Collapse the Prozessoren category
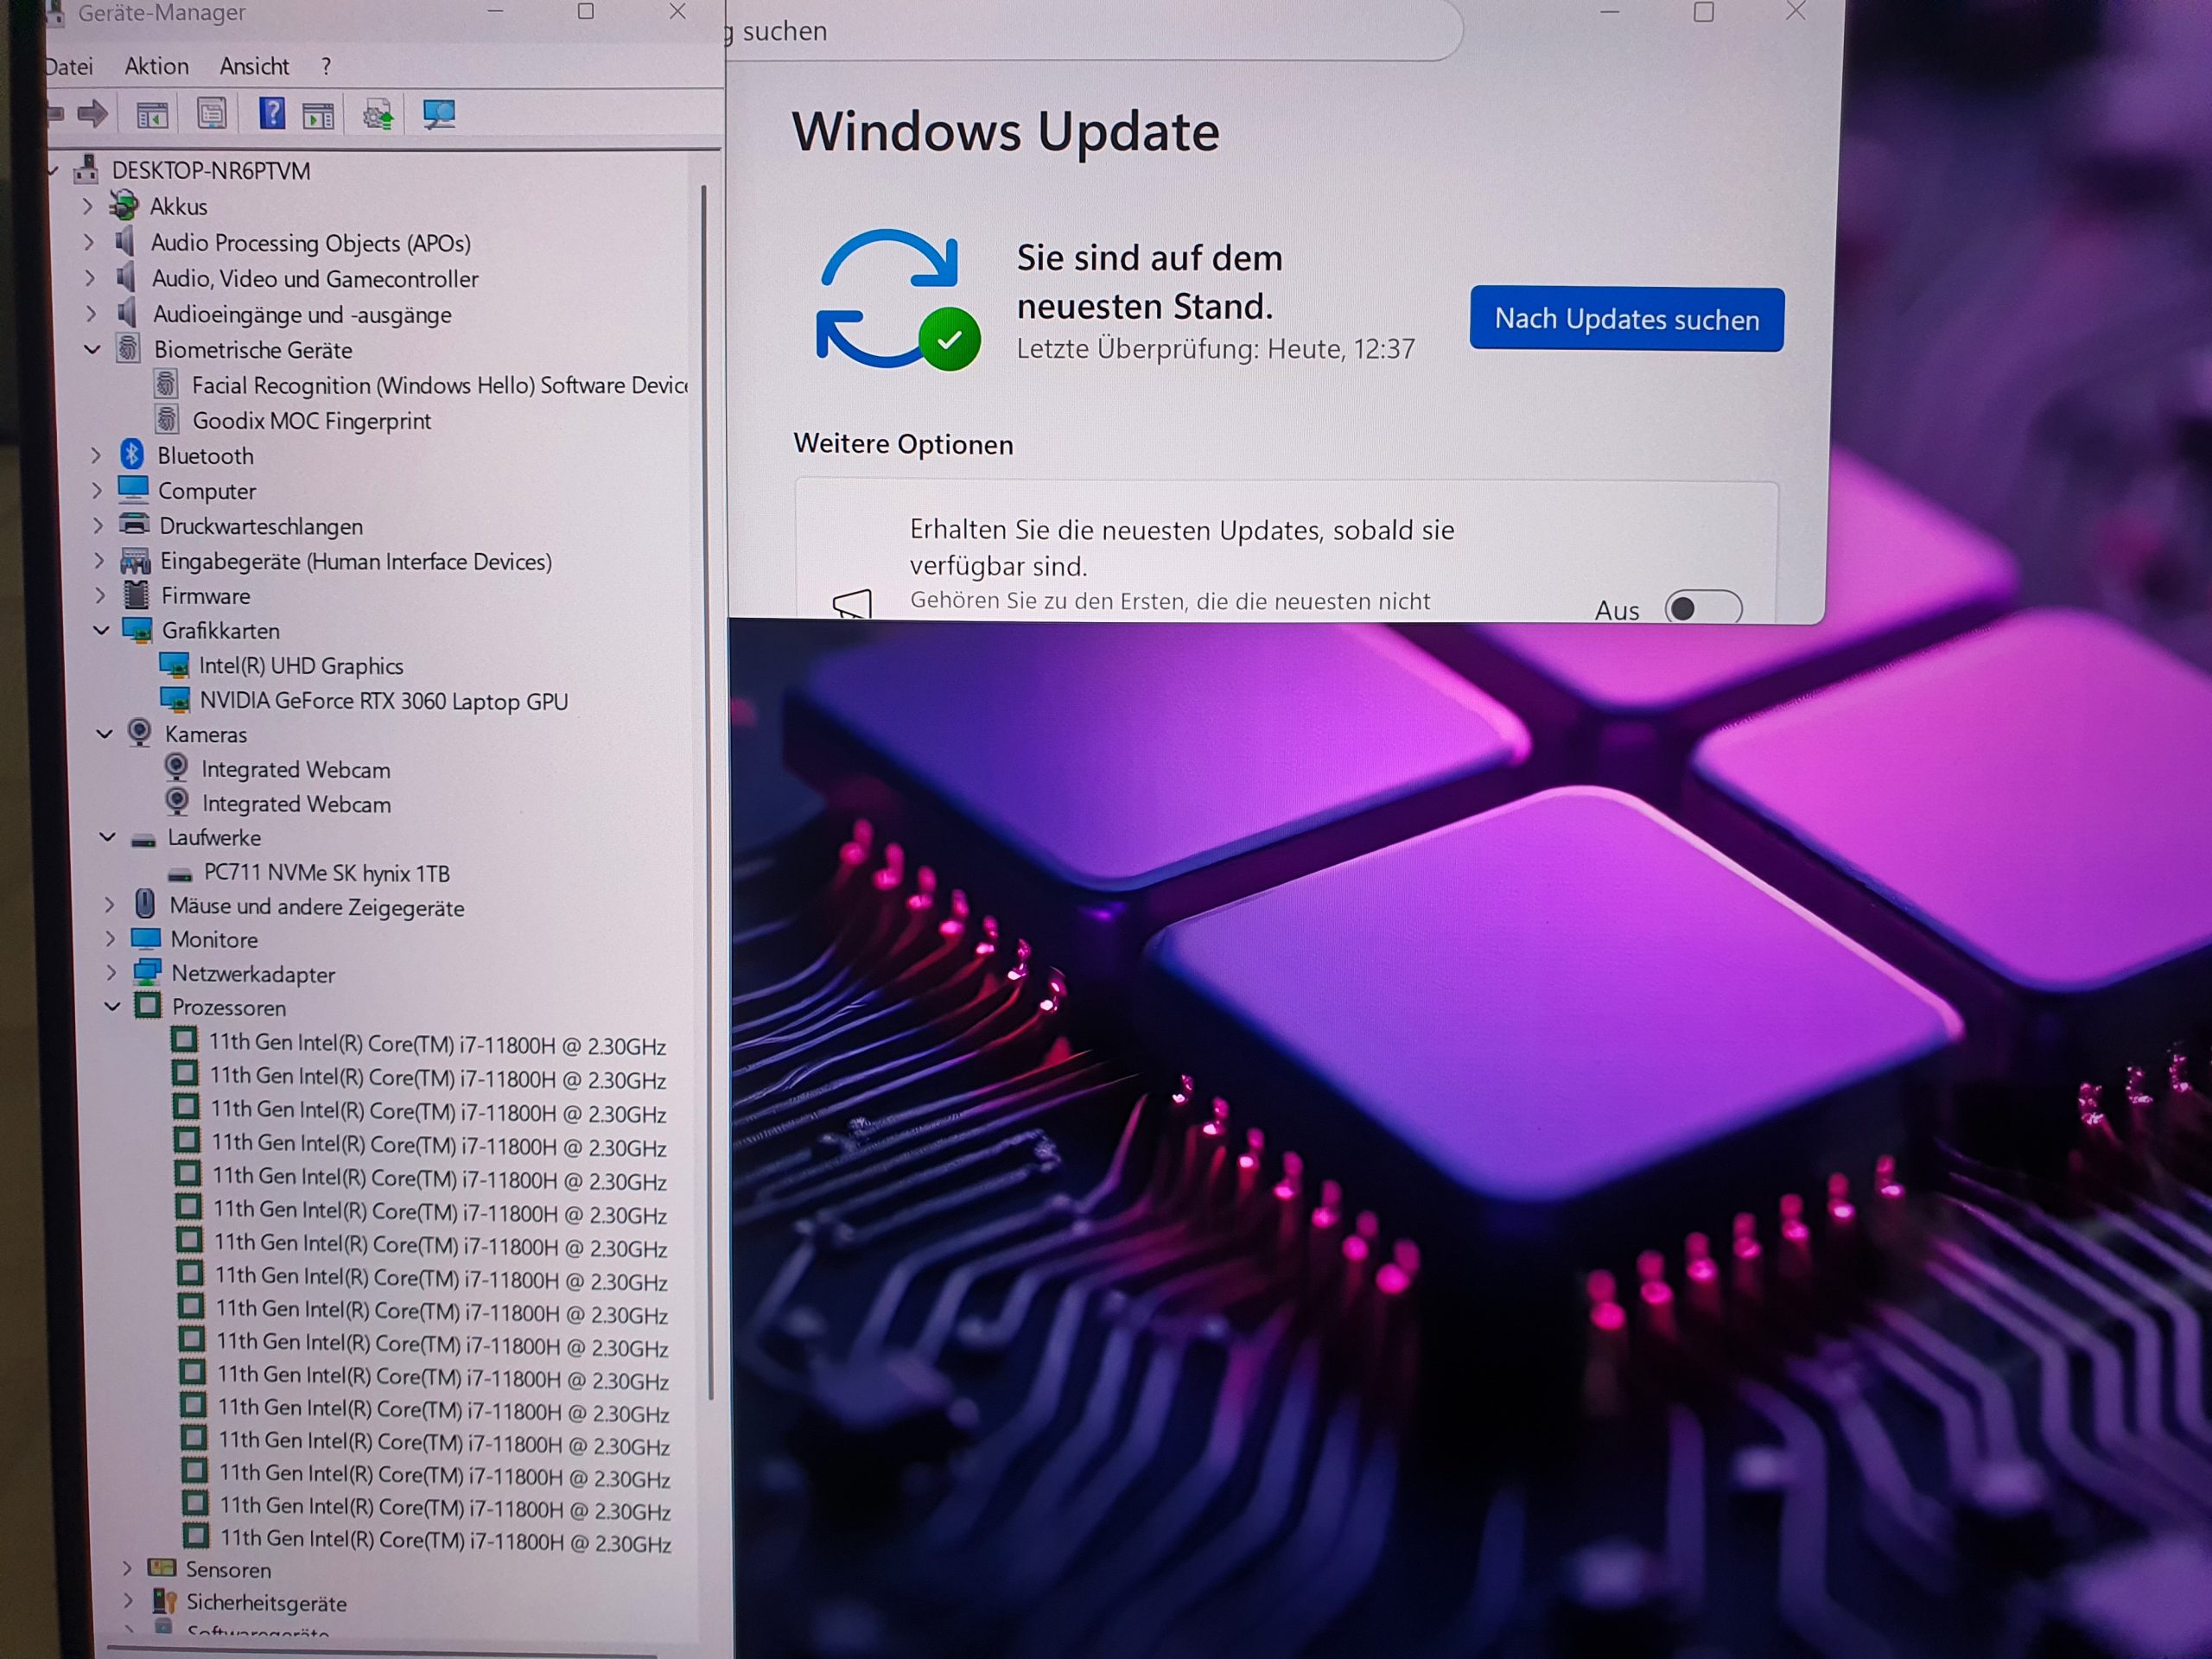Screen dimensions: 2212x1659 [112, 1007]
